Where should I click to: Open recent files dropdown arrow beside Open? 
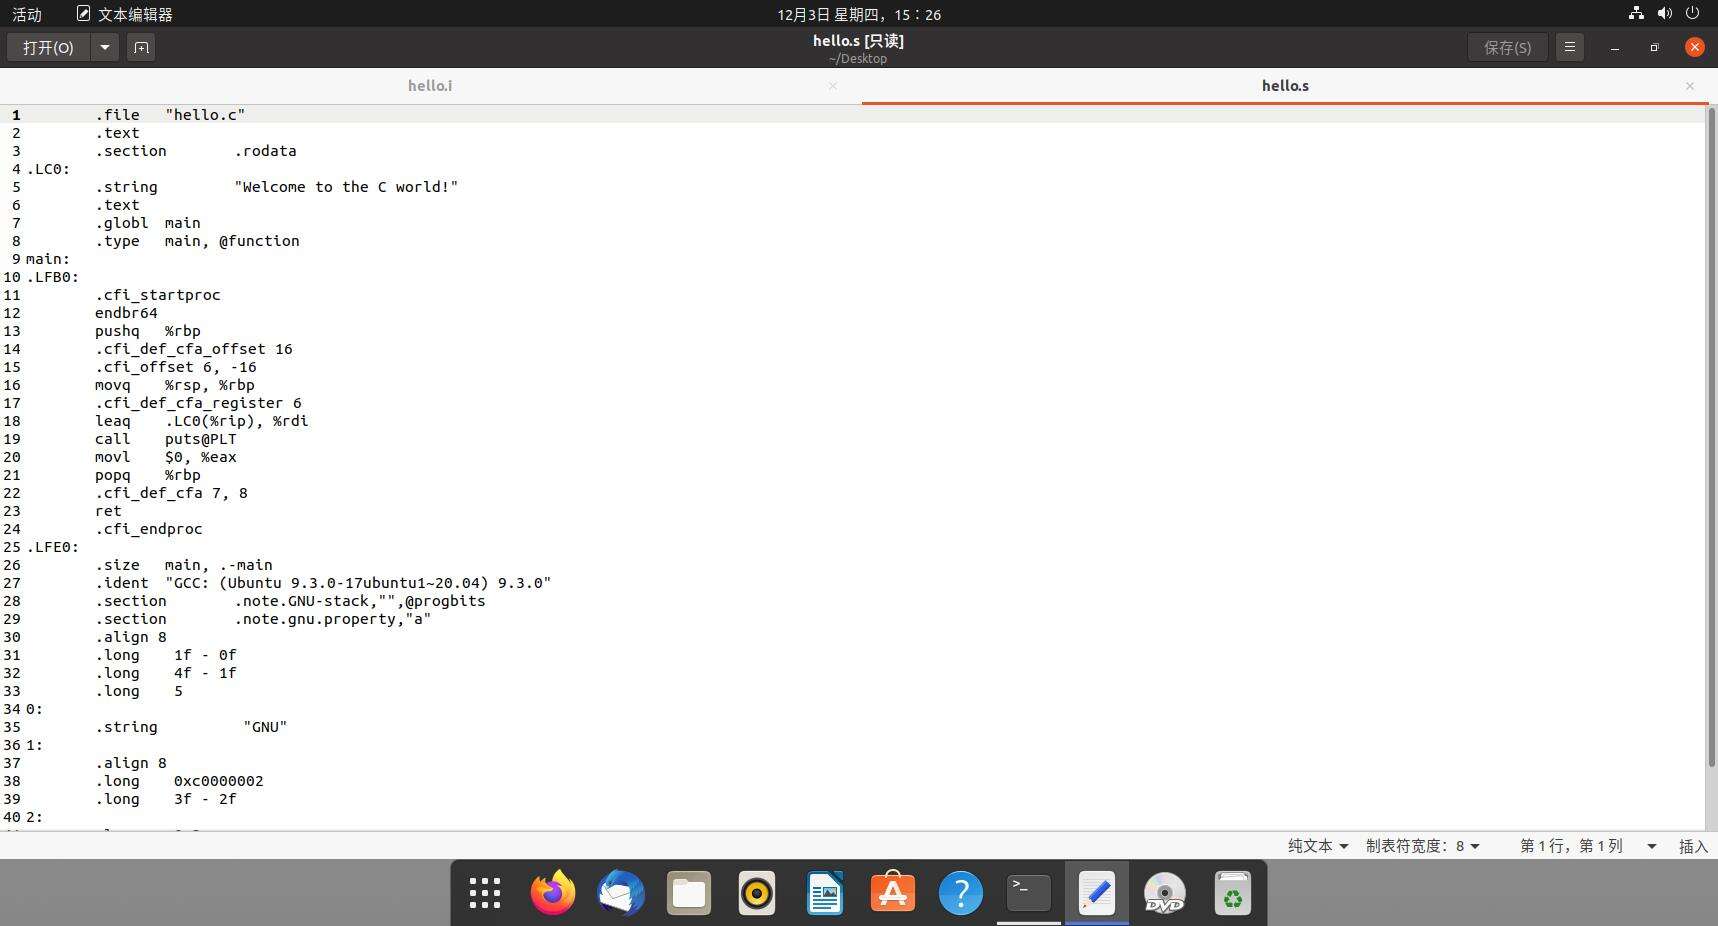tap(104, 47)
